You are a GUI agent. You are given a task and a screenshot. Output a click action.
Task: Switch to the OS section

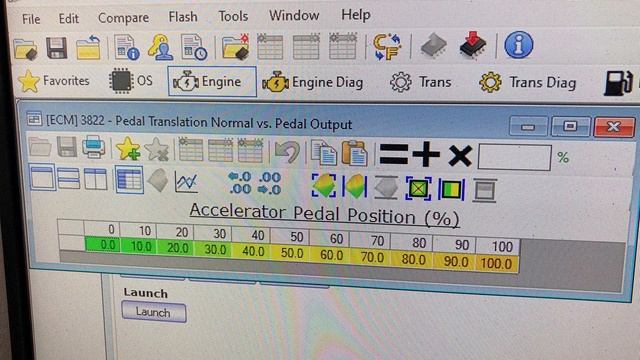[131, 80]
